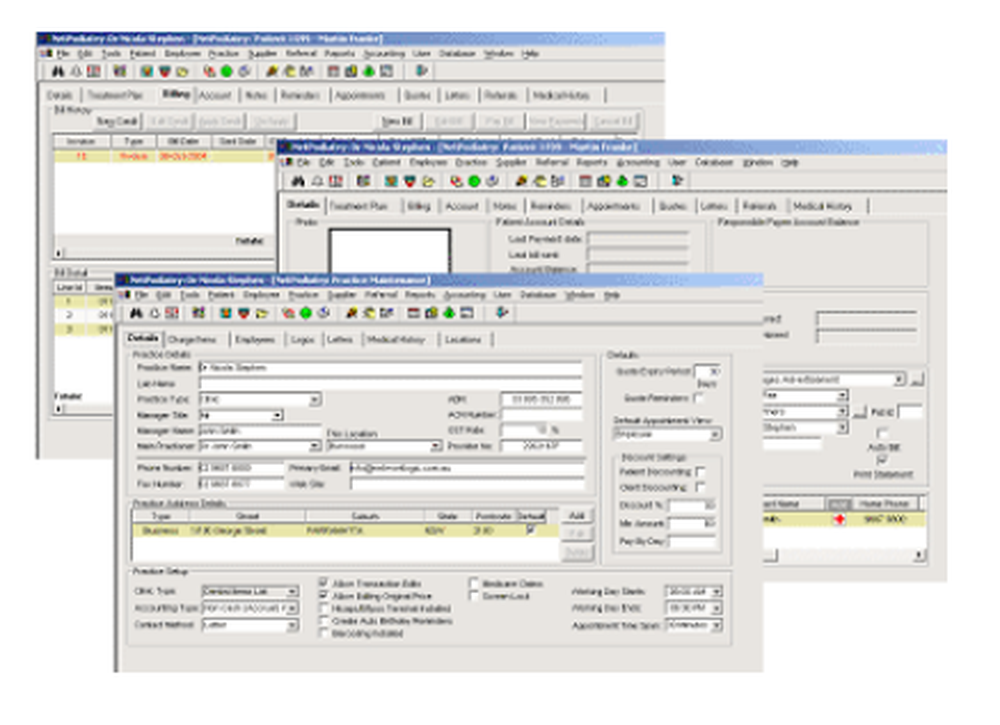This screenshot has width=1000, height=725.
Task: Click green circle icon in middle Patient Details window
Action: point(474,181)
